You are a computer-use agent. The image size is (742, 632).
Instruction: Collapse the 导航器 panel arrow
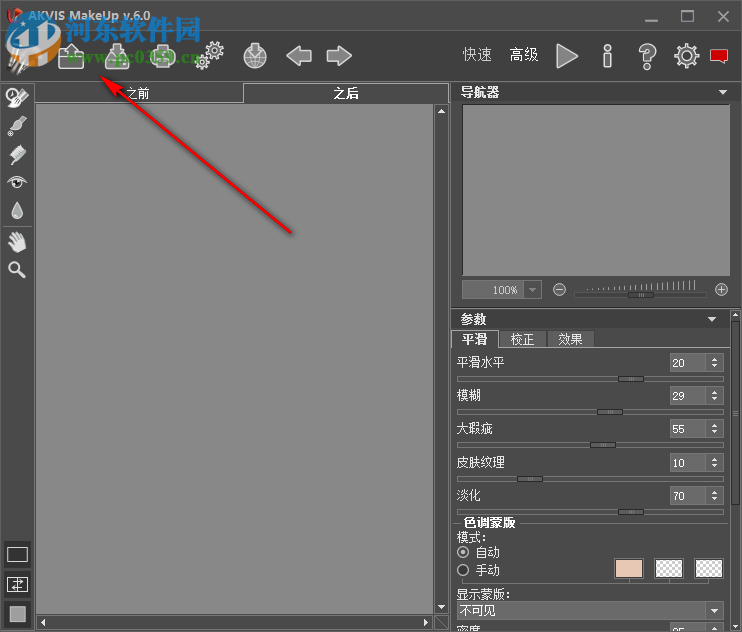(x=723, y=92)
